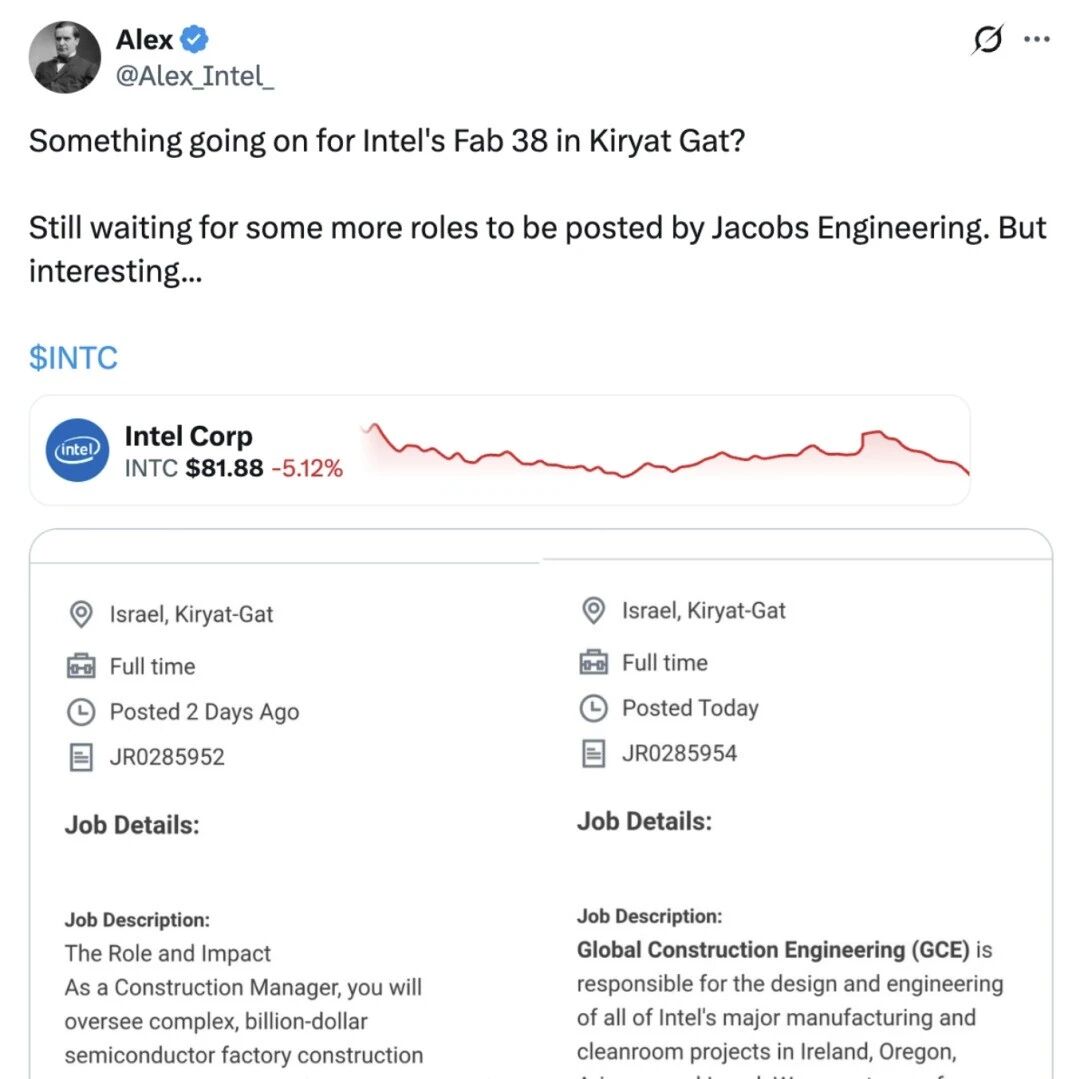The image size is (1080, 1079).
Task: Click the blue verified badge next to Alex
Action: (194, 39)
